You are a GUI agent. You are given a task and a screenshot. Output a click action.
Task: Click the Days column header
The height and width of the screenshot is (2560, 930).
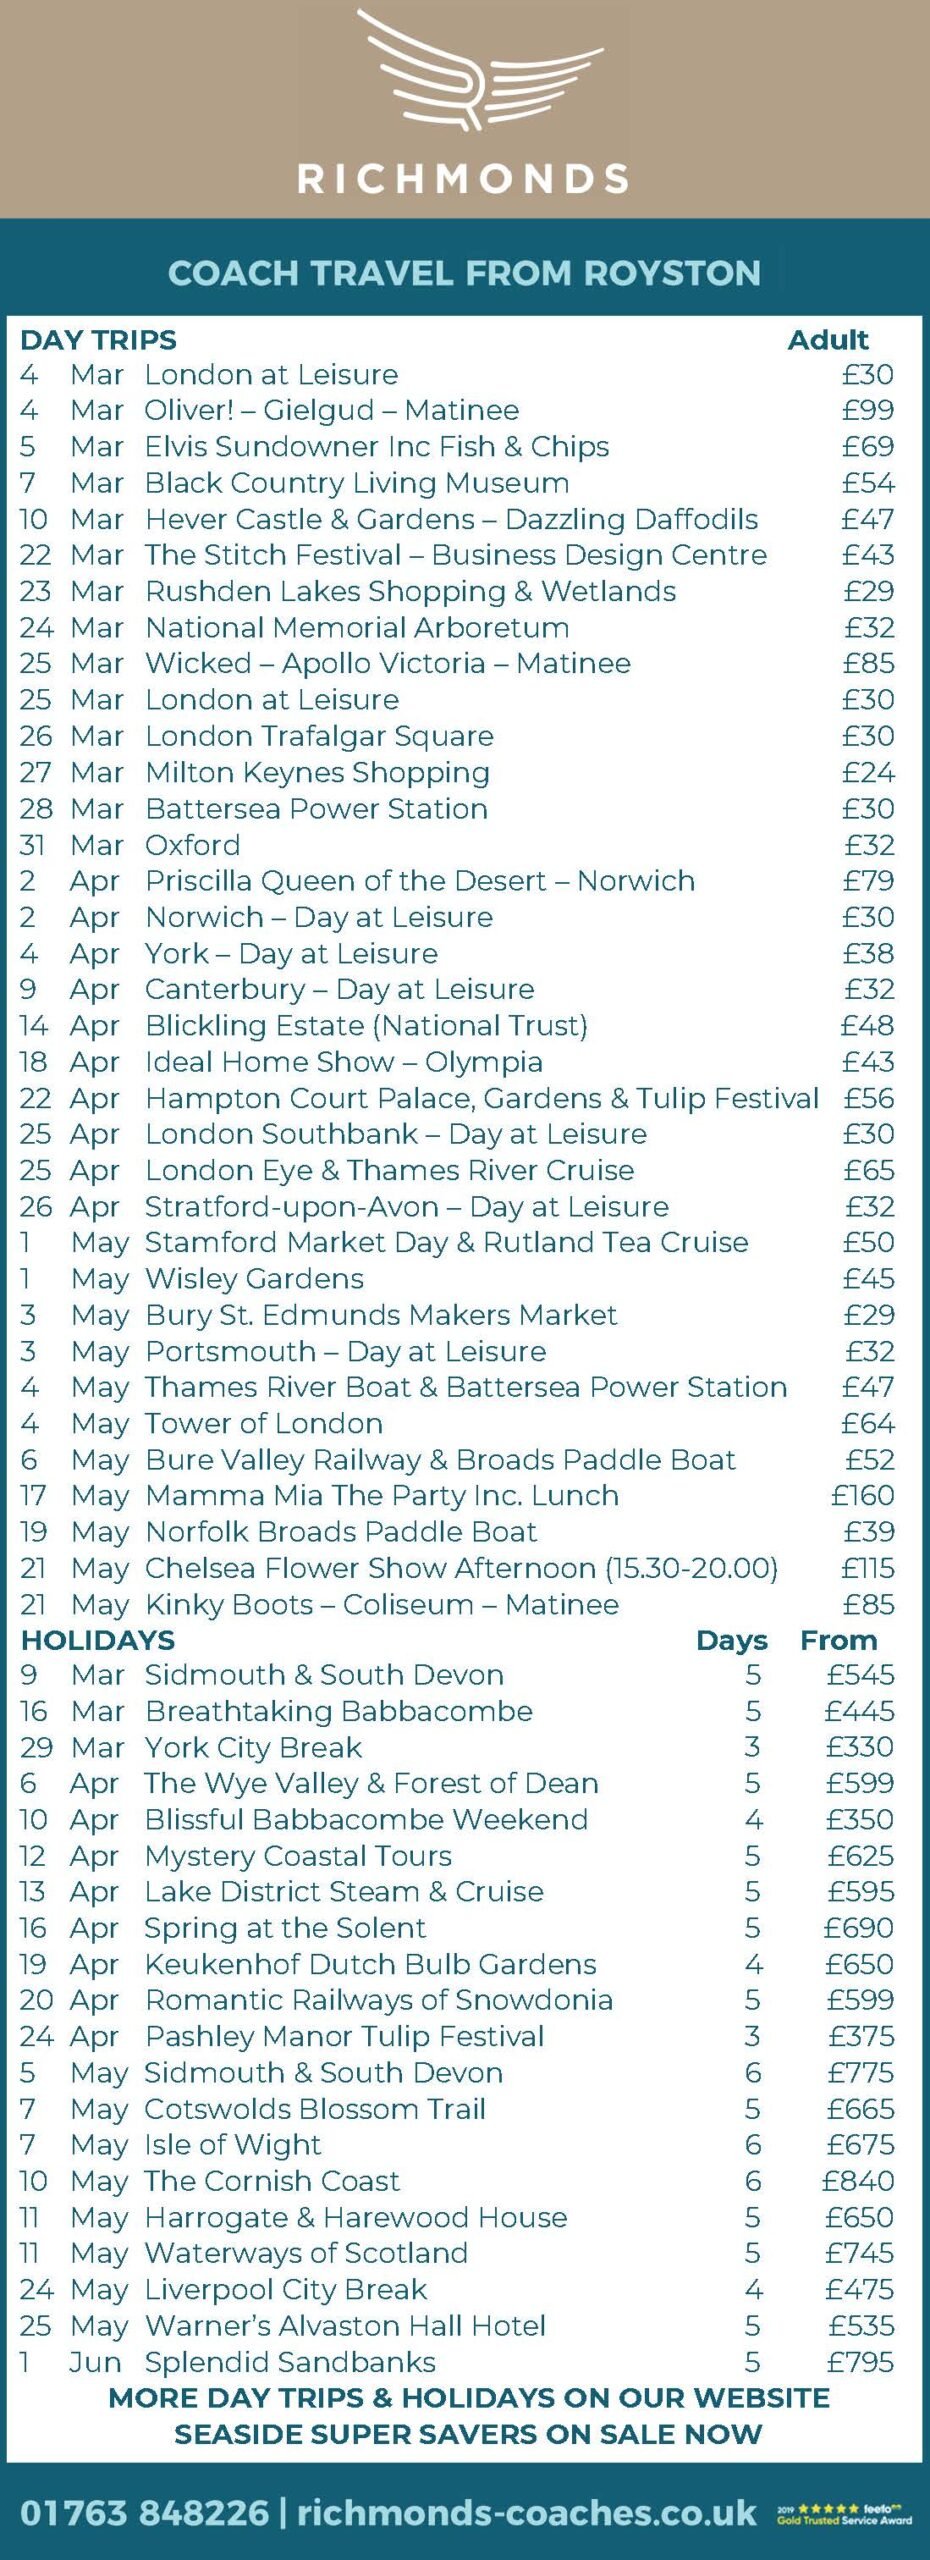(731, 1640)
